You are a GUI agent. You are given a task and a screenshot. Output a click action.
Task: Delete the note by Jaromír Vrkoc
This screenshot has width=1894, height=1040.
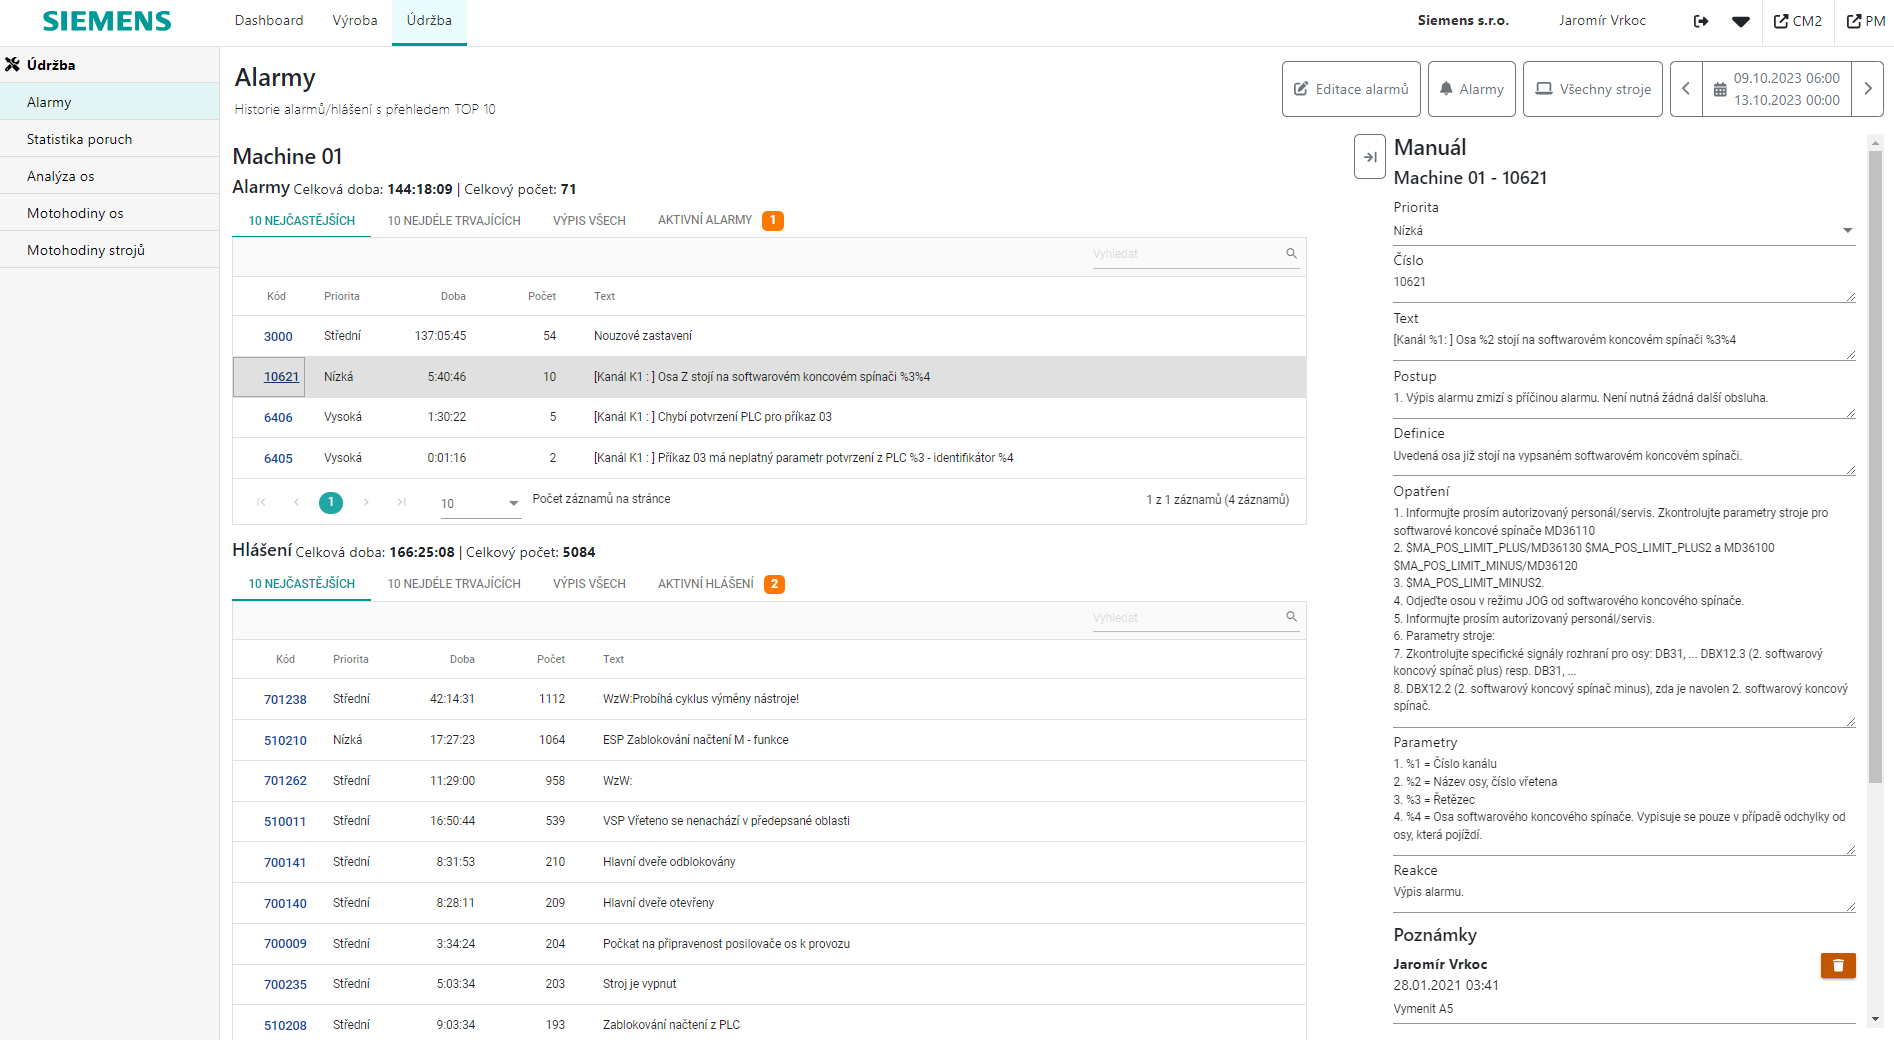coord(1837,965)
